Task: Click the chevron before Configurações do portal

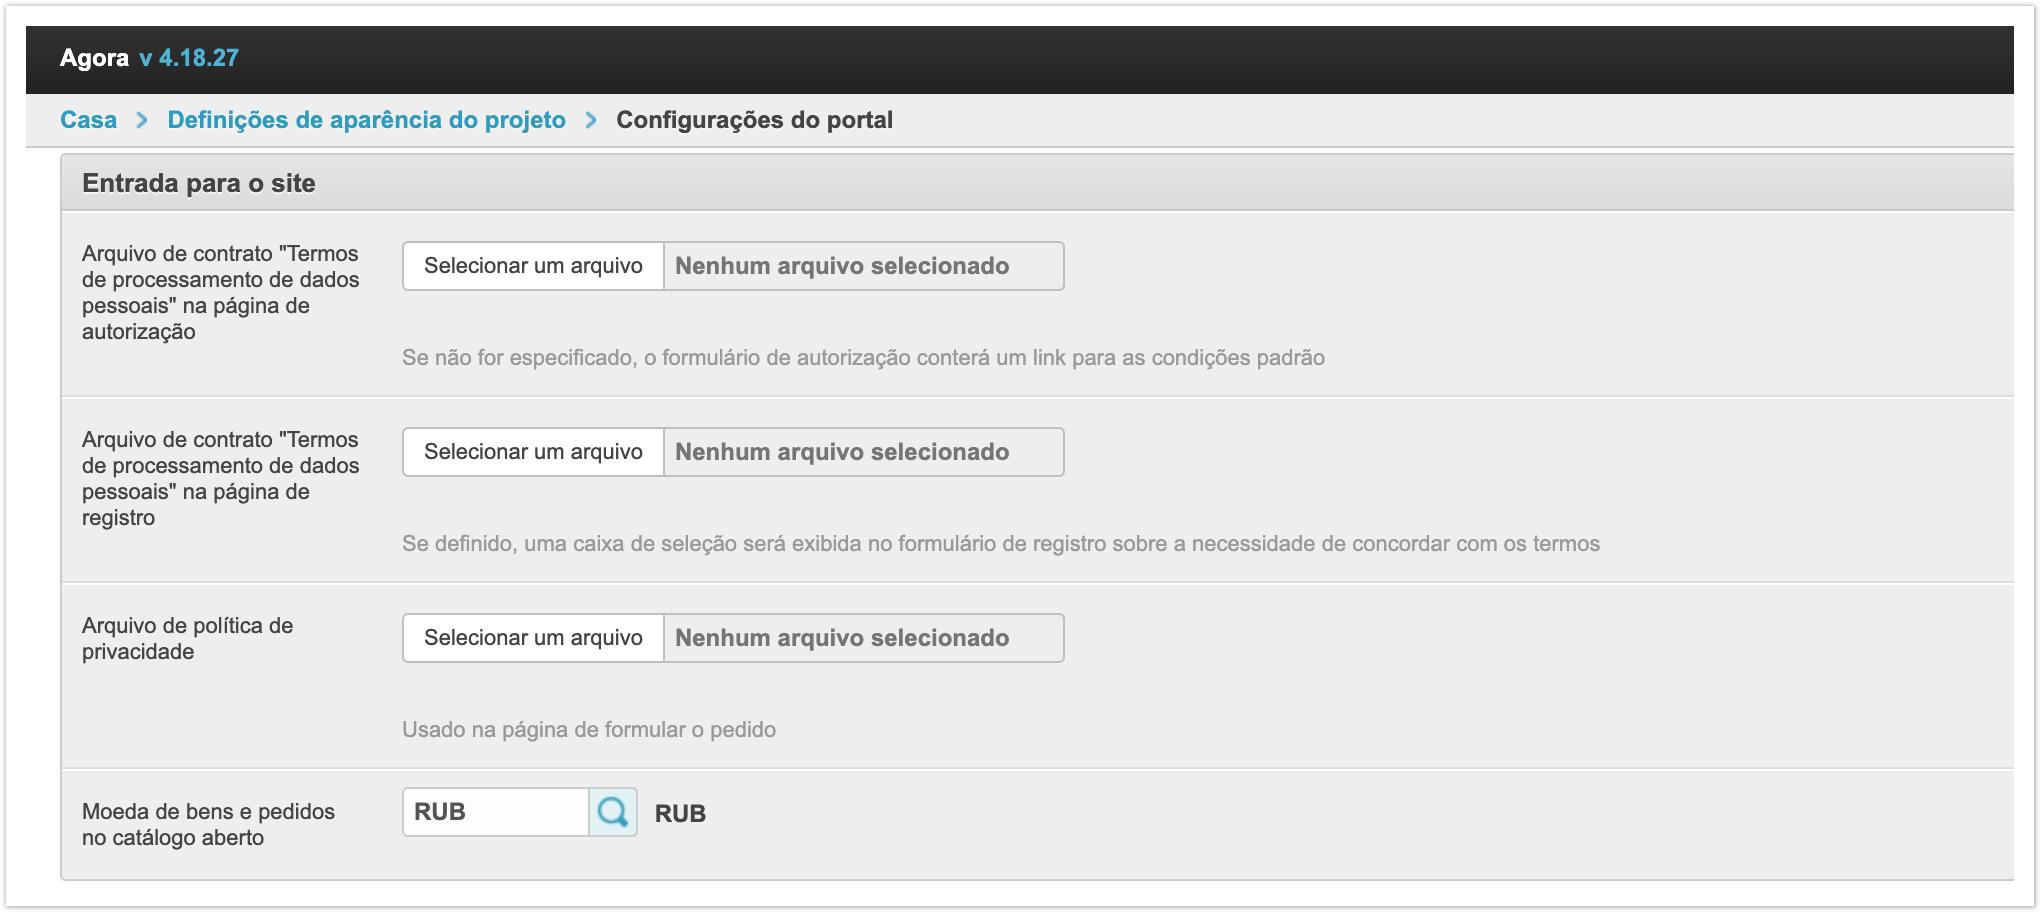Action: pyautogui.click(x=591, y=120)
